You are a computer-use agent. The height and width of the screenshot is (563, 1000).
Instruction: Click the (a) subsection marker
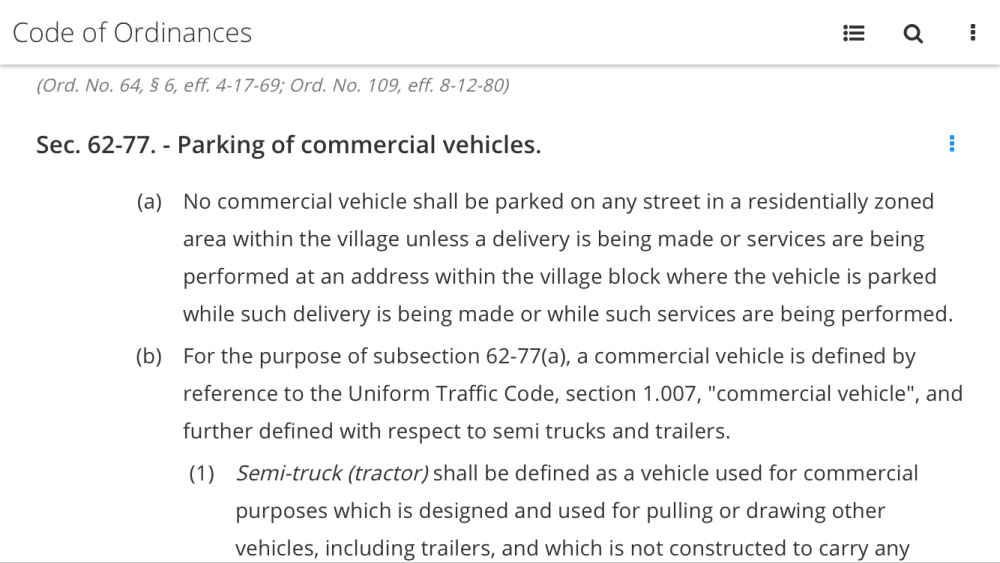coord(149,201)
